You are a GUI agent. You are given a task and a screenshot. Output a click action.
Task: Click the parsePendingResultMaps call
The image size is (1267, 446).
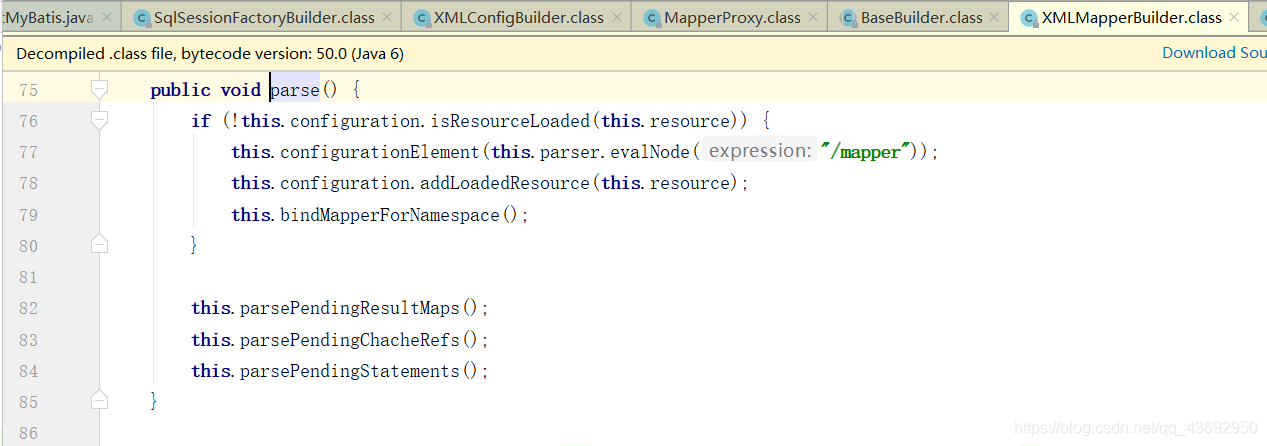pos(350,309)
